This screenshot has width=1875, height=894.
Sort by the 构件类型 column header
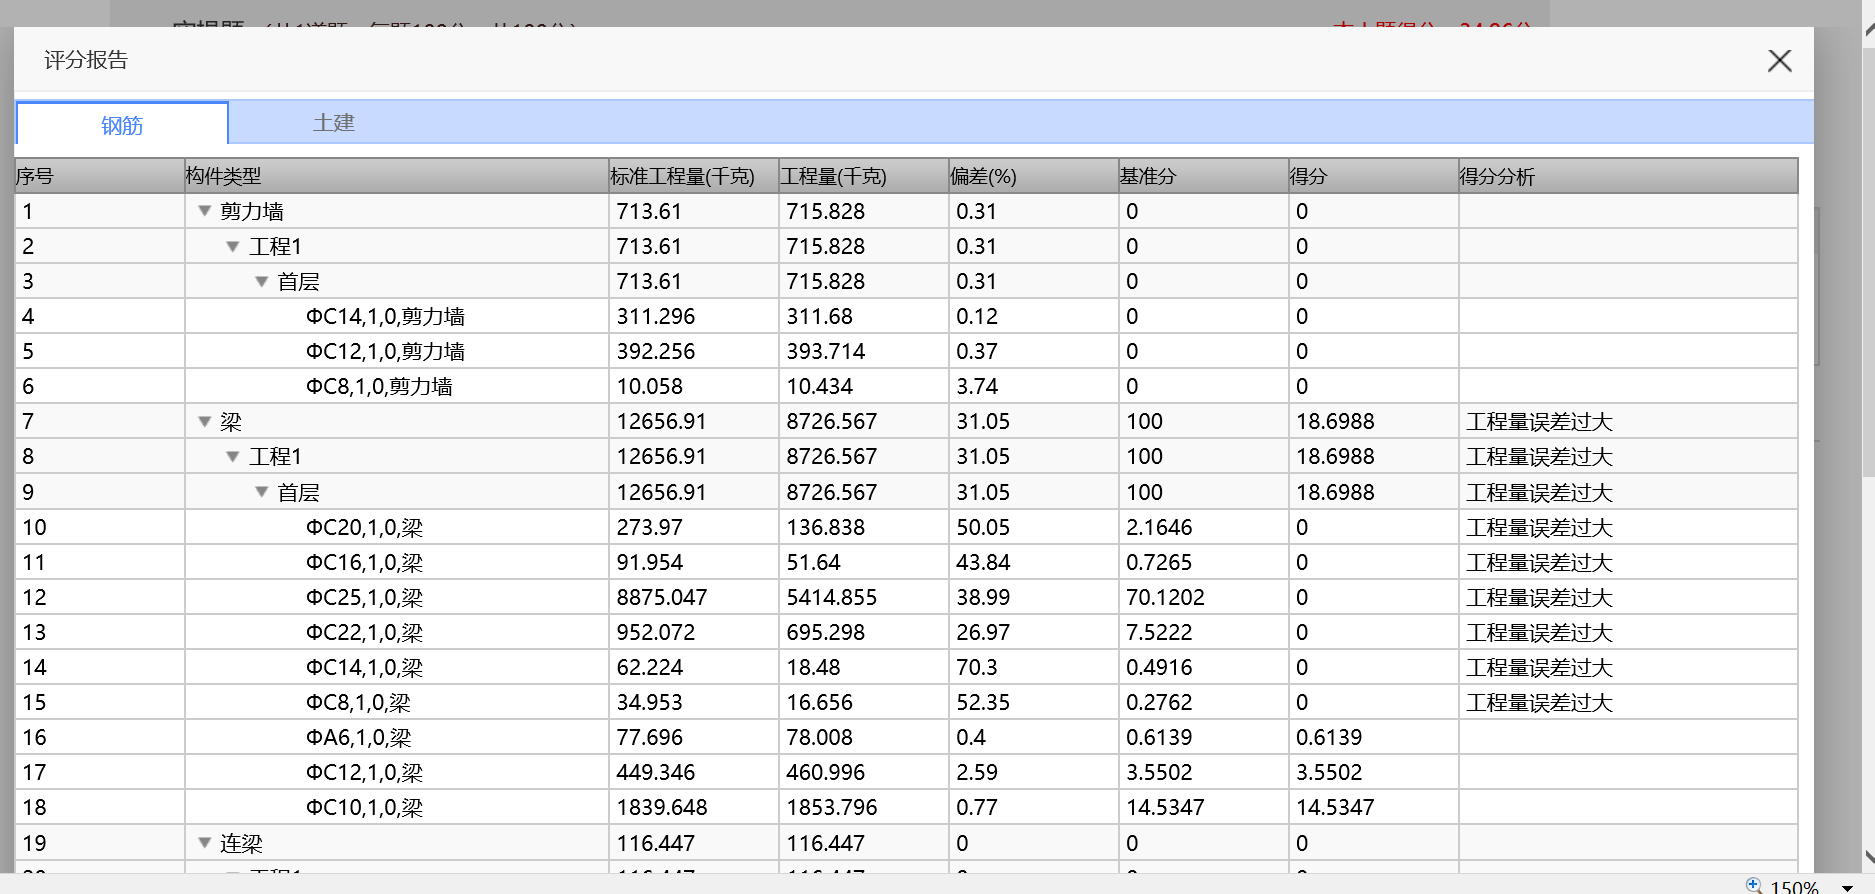point(397,176)
